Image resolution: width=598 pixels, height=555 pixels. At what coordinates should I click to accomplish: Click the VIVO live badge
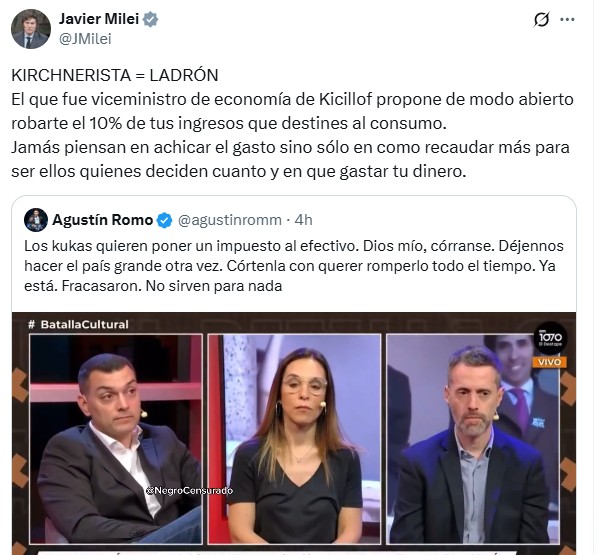[x=550, y=362]
